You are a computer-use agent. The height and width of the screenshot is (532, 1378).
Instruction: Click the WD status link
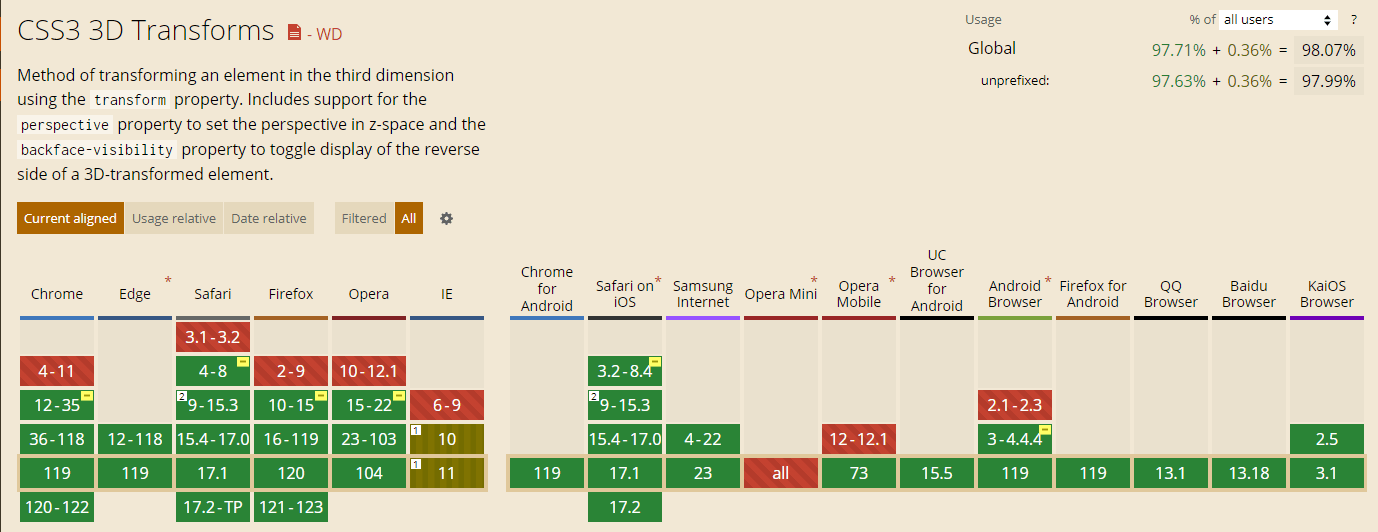pos(329,34)
